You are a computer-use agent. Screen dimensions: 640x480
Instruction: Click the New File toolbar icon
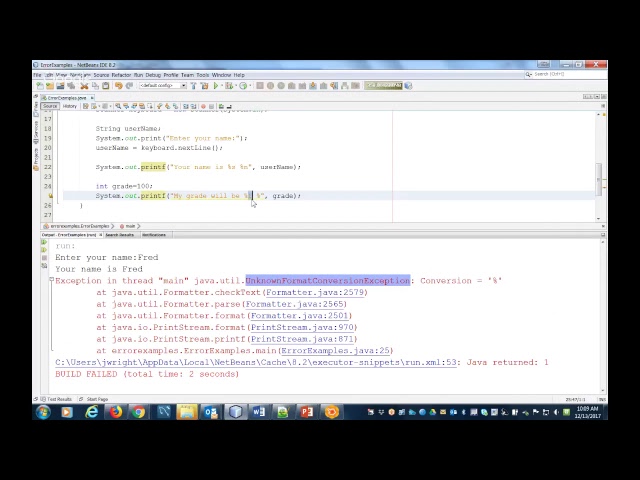[40, 86]
